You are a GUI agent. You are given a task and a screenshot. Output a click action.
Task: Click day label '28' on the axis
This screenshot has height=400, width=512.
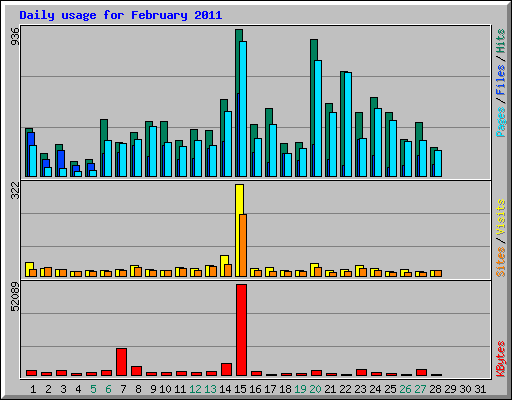tap(435, 389)
